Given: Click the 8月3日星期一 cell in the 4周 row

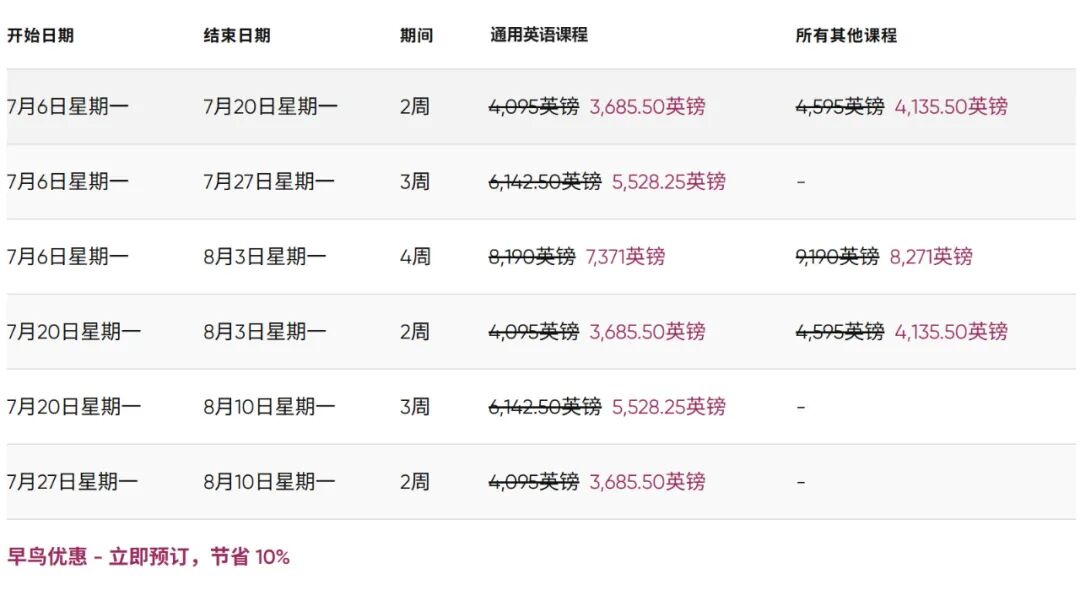Looking at the screenshot, I should pyautogui.click(x=265, y=257).
